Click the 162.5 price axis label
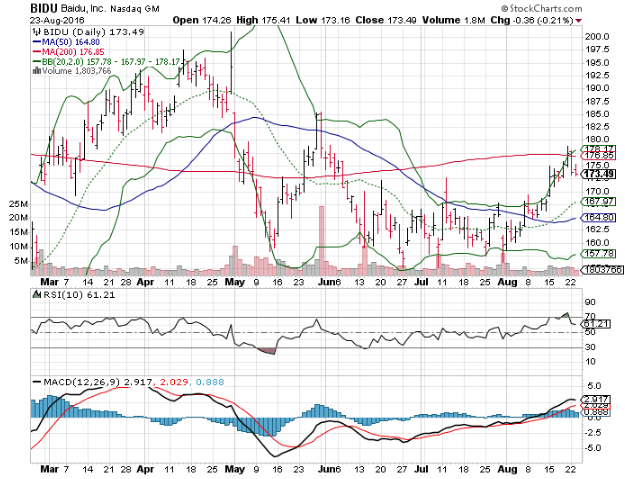This screenshot has height=479, width=625. [x=597, y=229]
